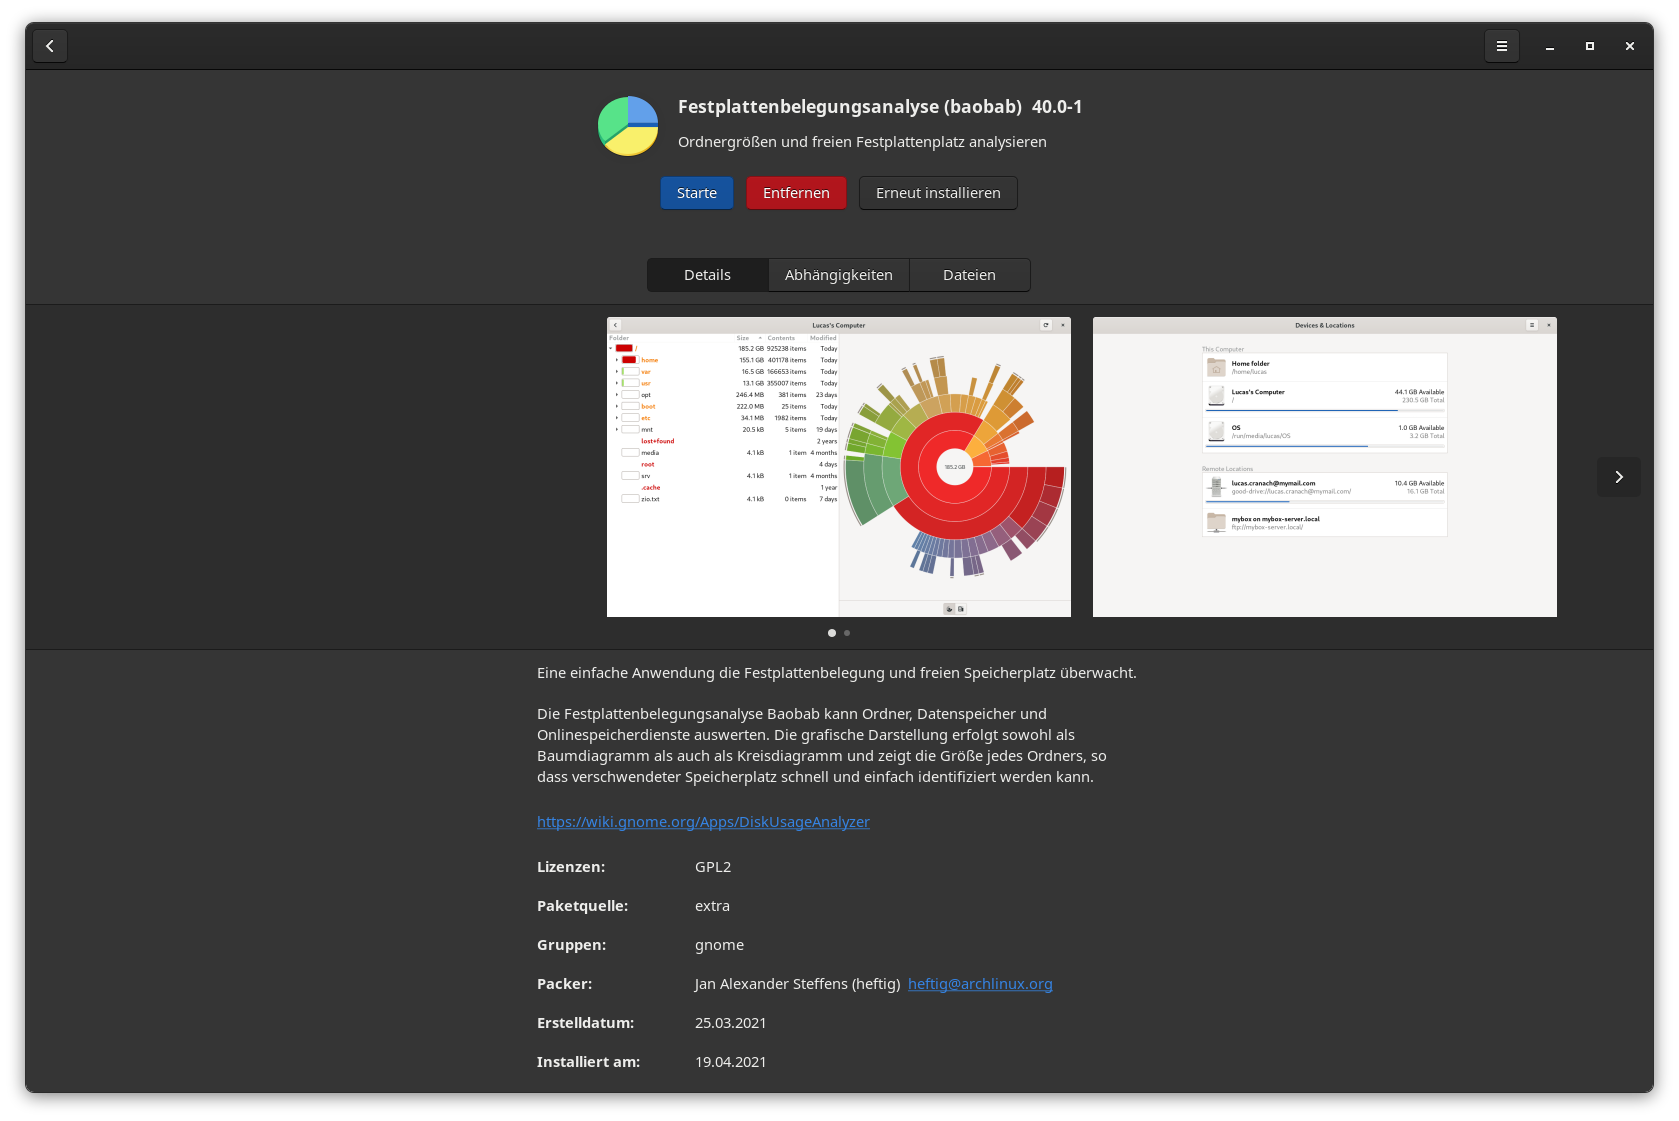Open the wiki.gnome.org DiskUsageAnalyzer link
1679x1121 pixels.
coord(703,822)
